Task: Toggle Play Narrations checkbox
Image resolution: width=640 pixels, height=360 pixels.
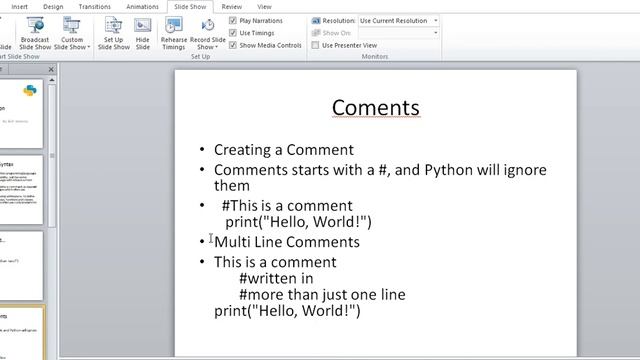Action: click(x=233, y=20)
